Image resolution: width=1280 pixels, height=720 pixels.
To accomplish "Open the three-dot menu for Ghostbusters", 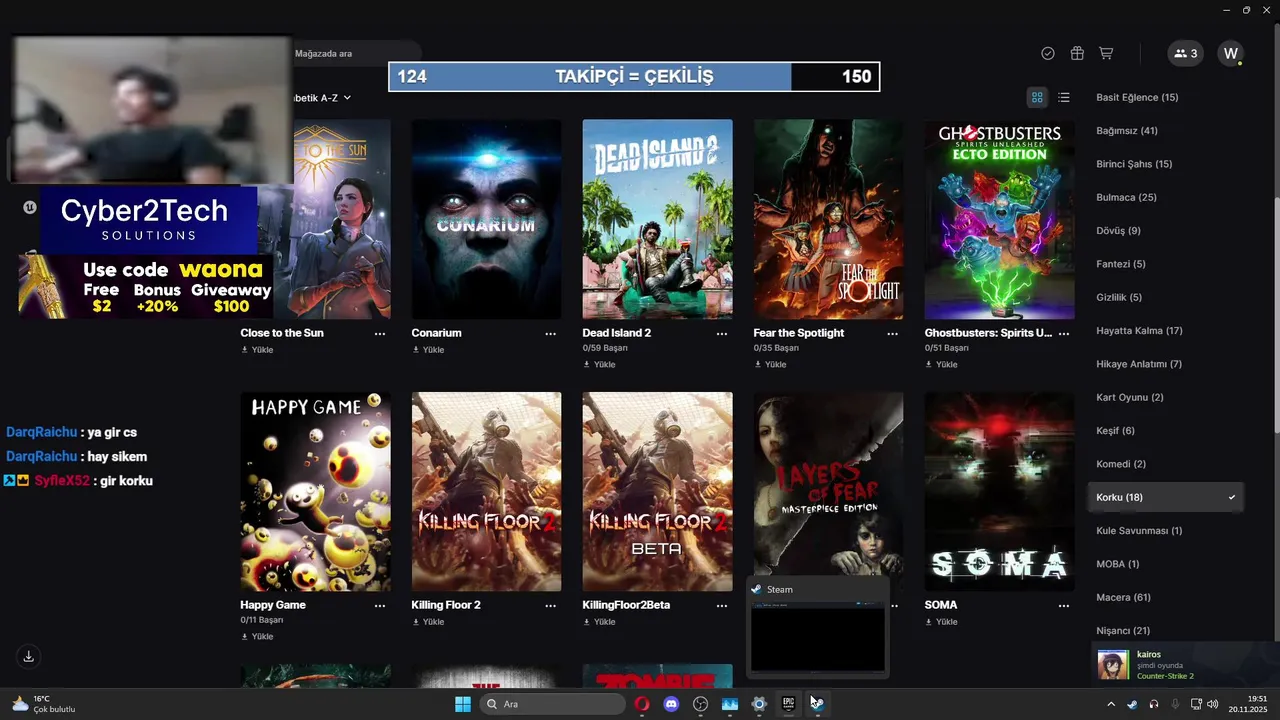I will click(x=1064, y=333).
